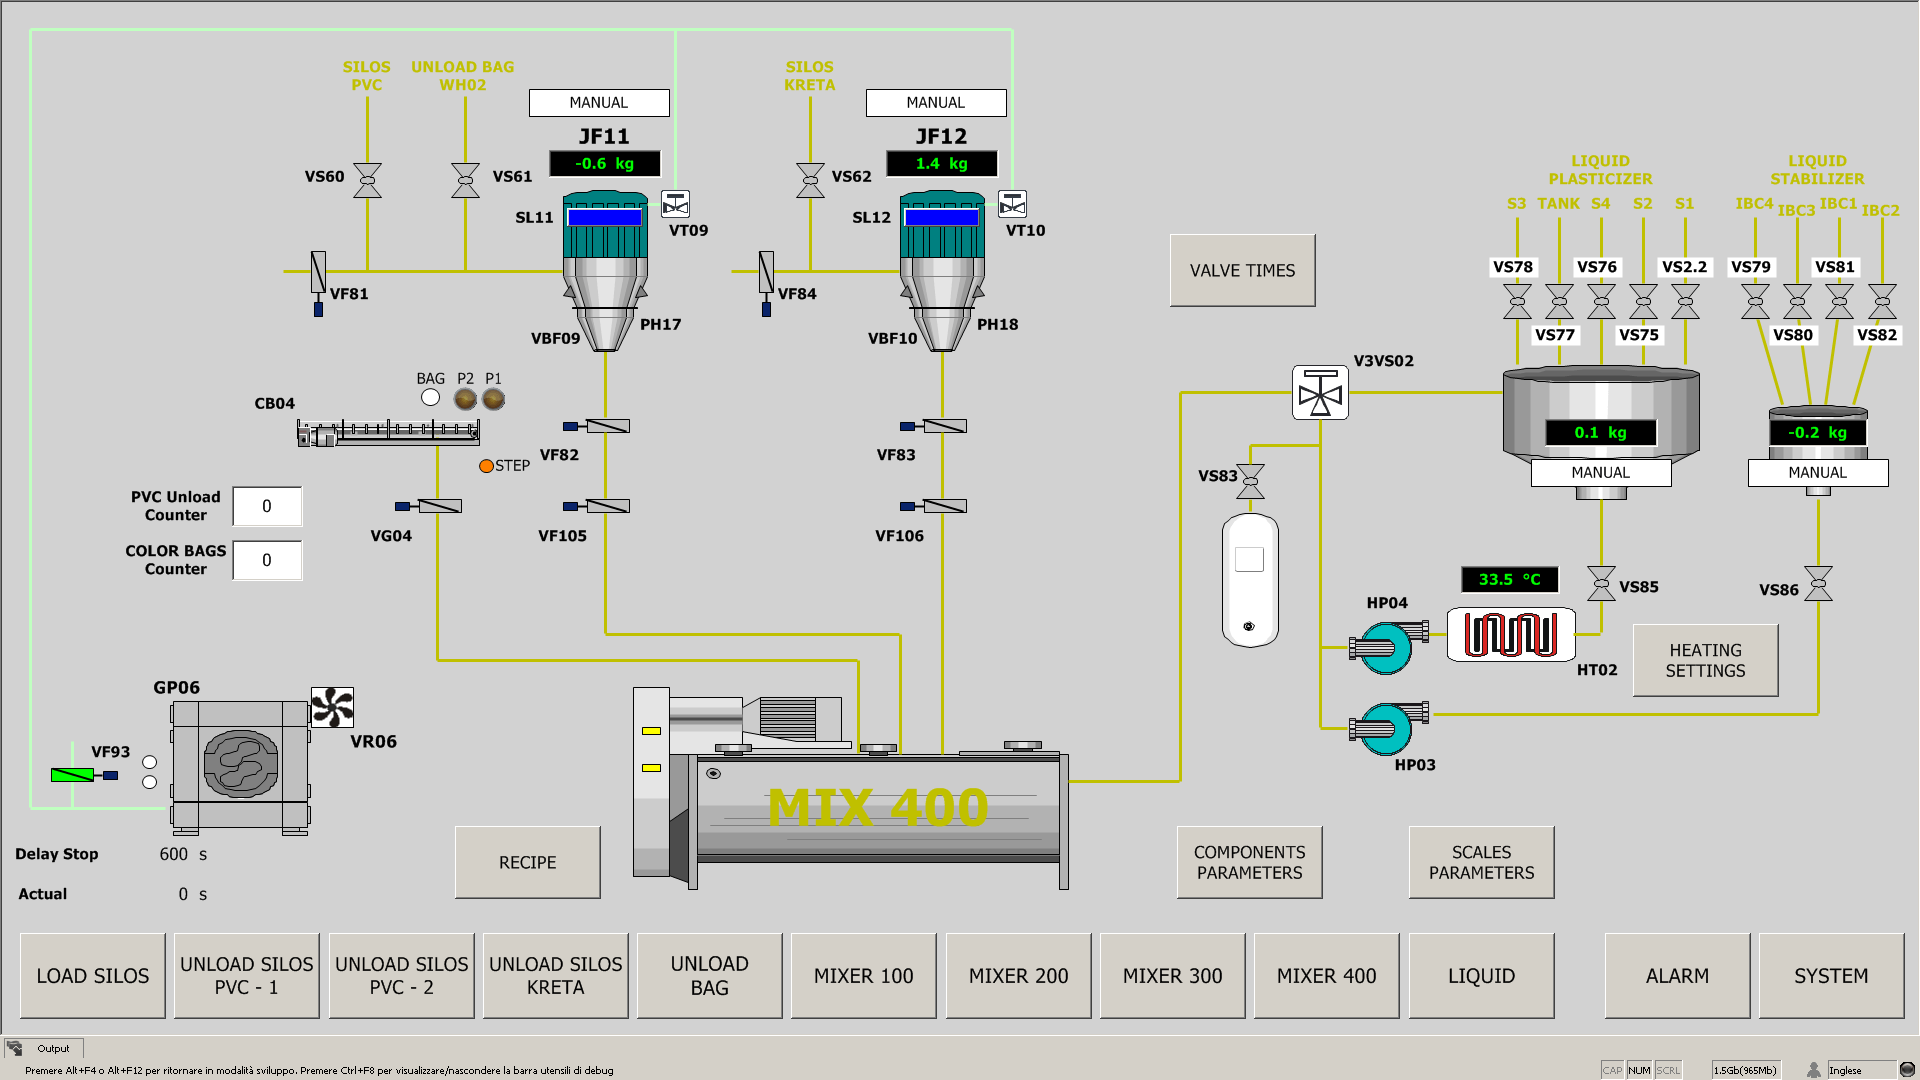Click the V3VS02 three-way valve icon
Image resolution: width=1920 pixels, height=1080 pixels.
click(x=1320, y=393)
